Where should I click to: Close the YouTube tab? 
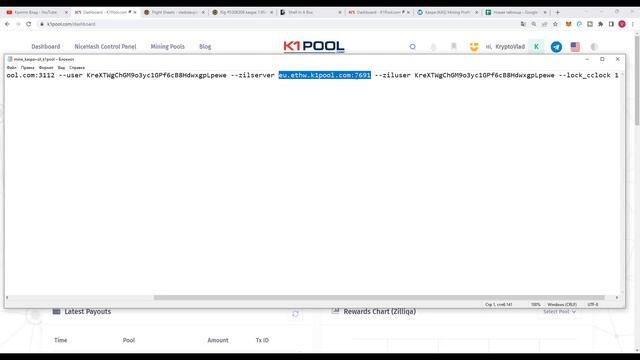[x=66, y=12]
